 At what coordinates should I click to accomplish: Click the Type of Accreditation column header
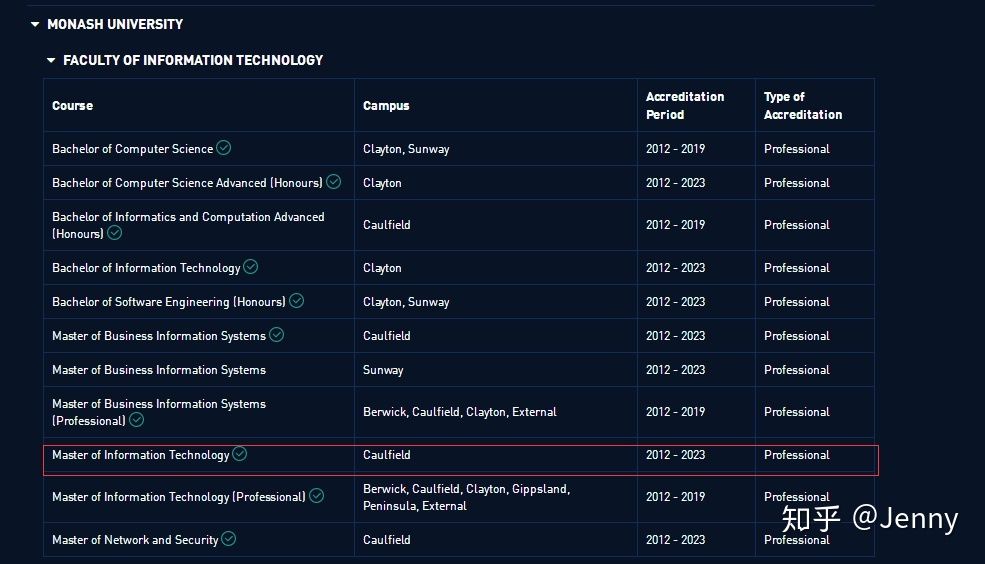point(803,106)
